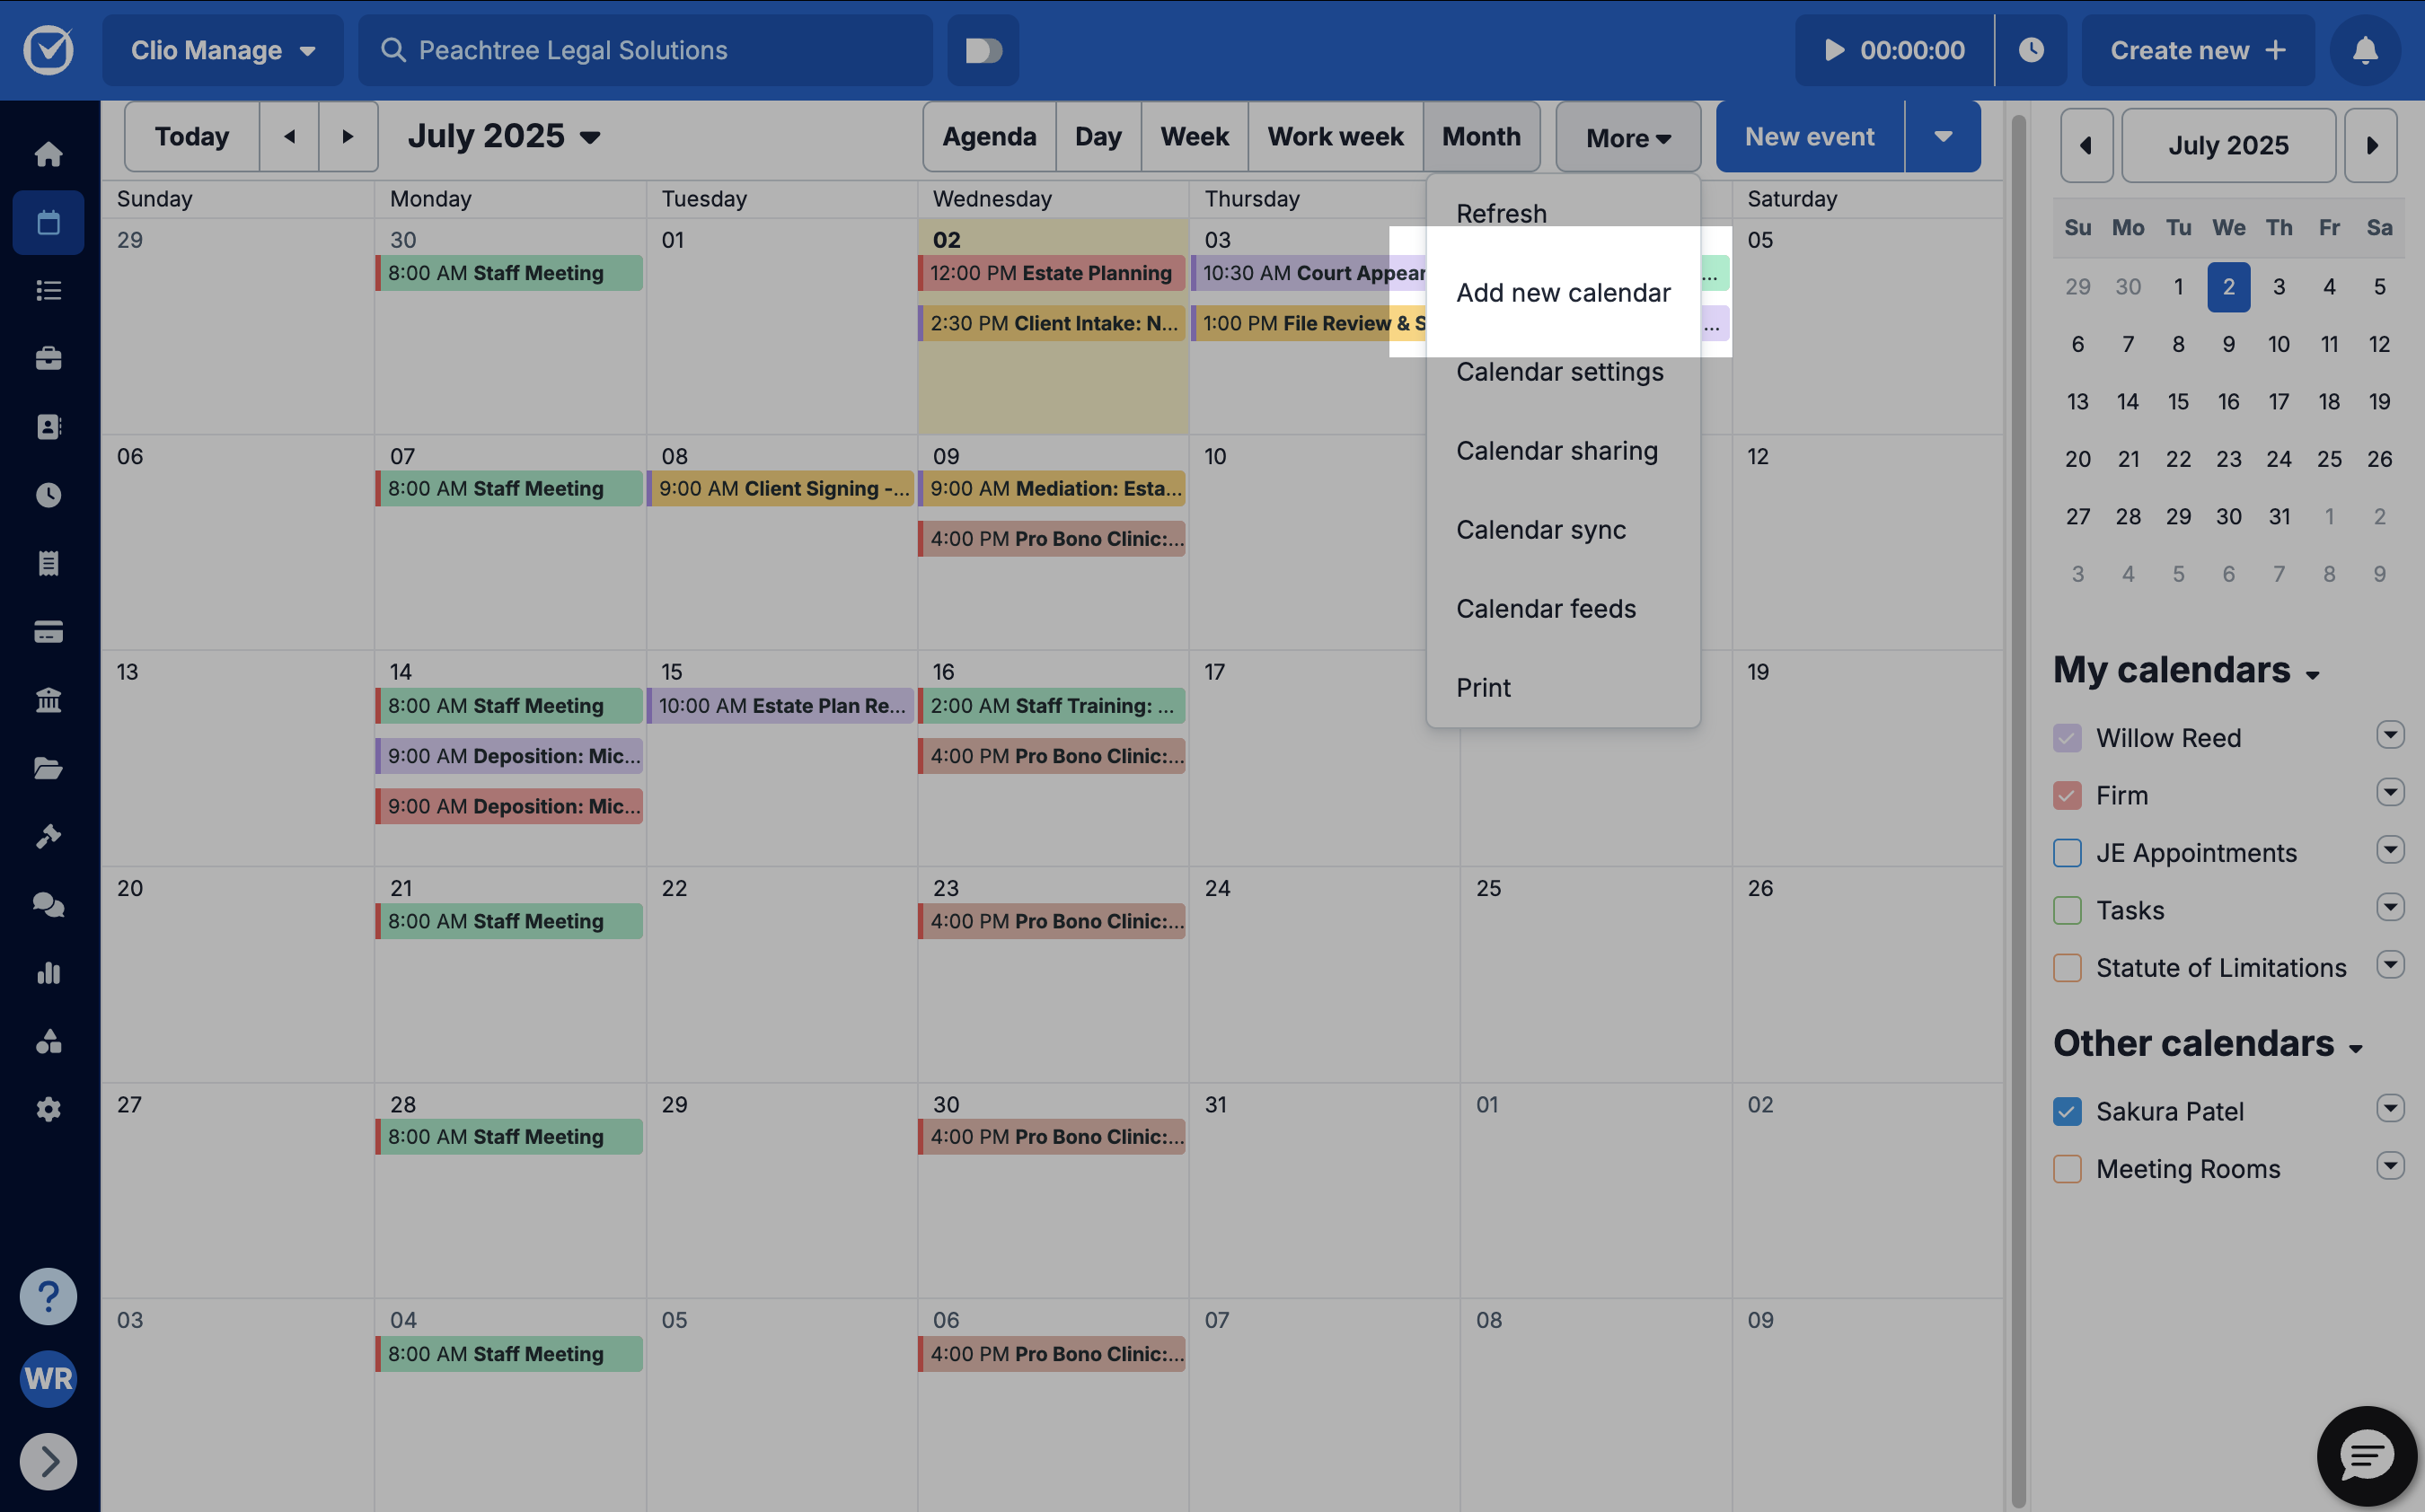Check the Meeting Rooms calendar checkbox
The height and width of the screenshot is (1512, 2425).
(x=2067, y=1169)
